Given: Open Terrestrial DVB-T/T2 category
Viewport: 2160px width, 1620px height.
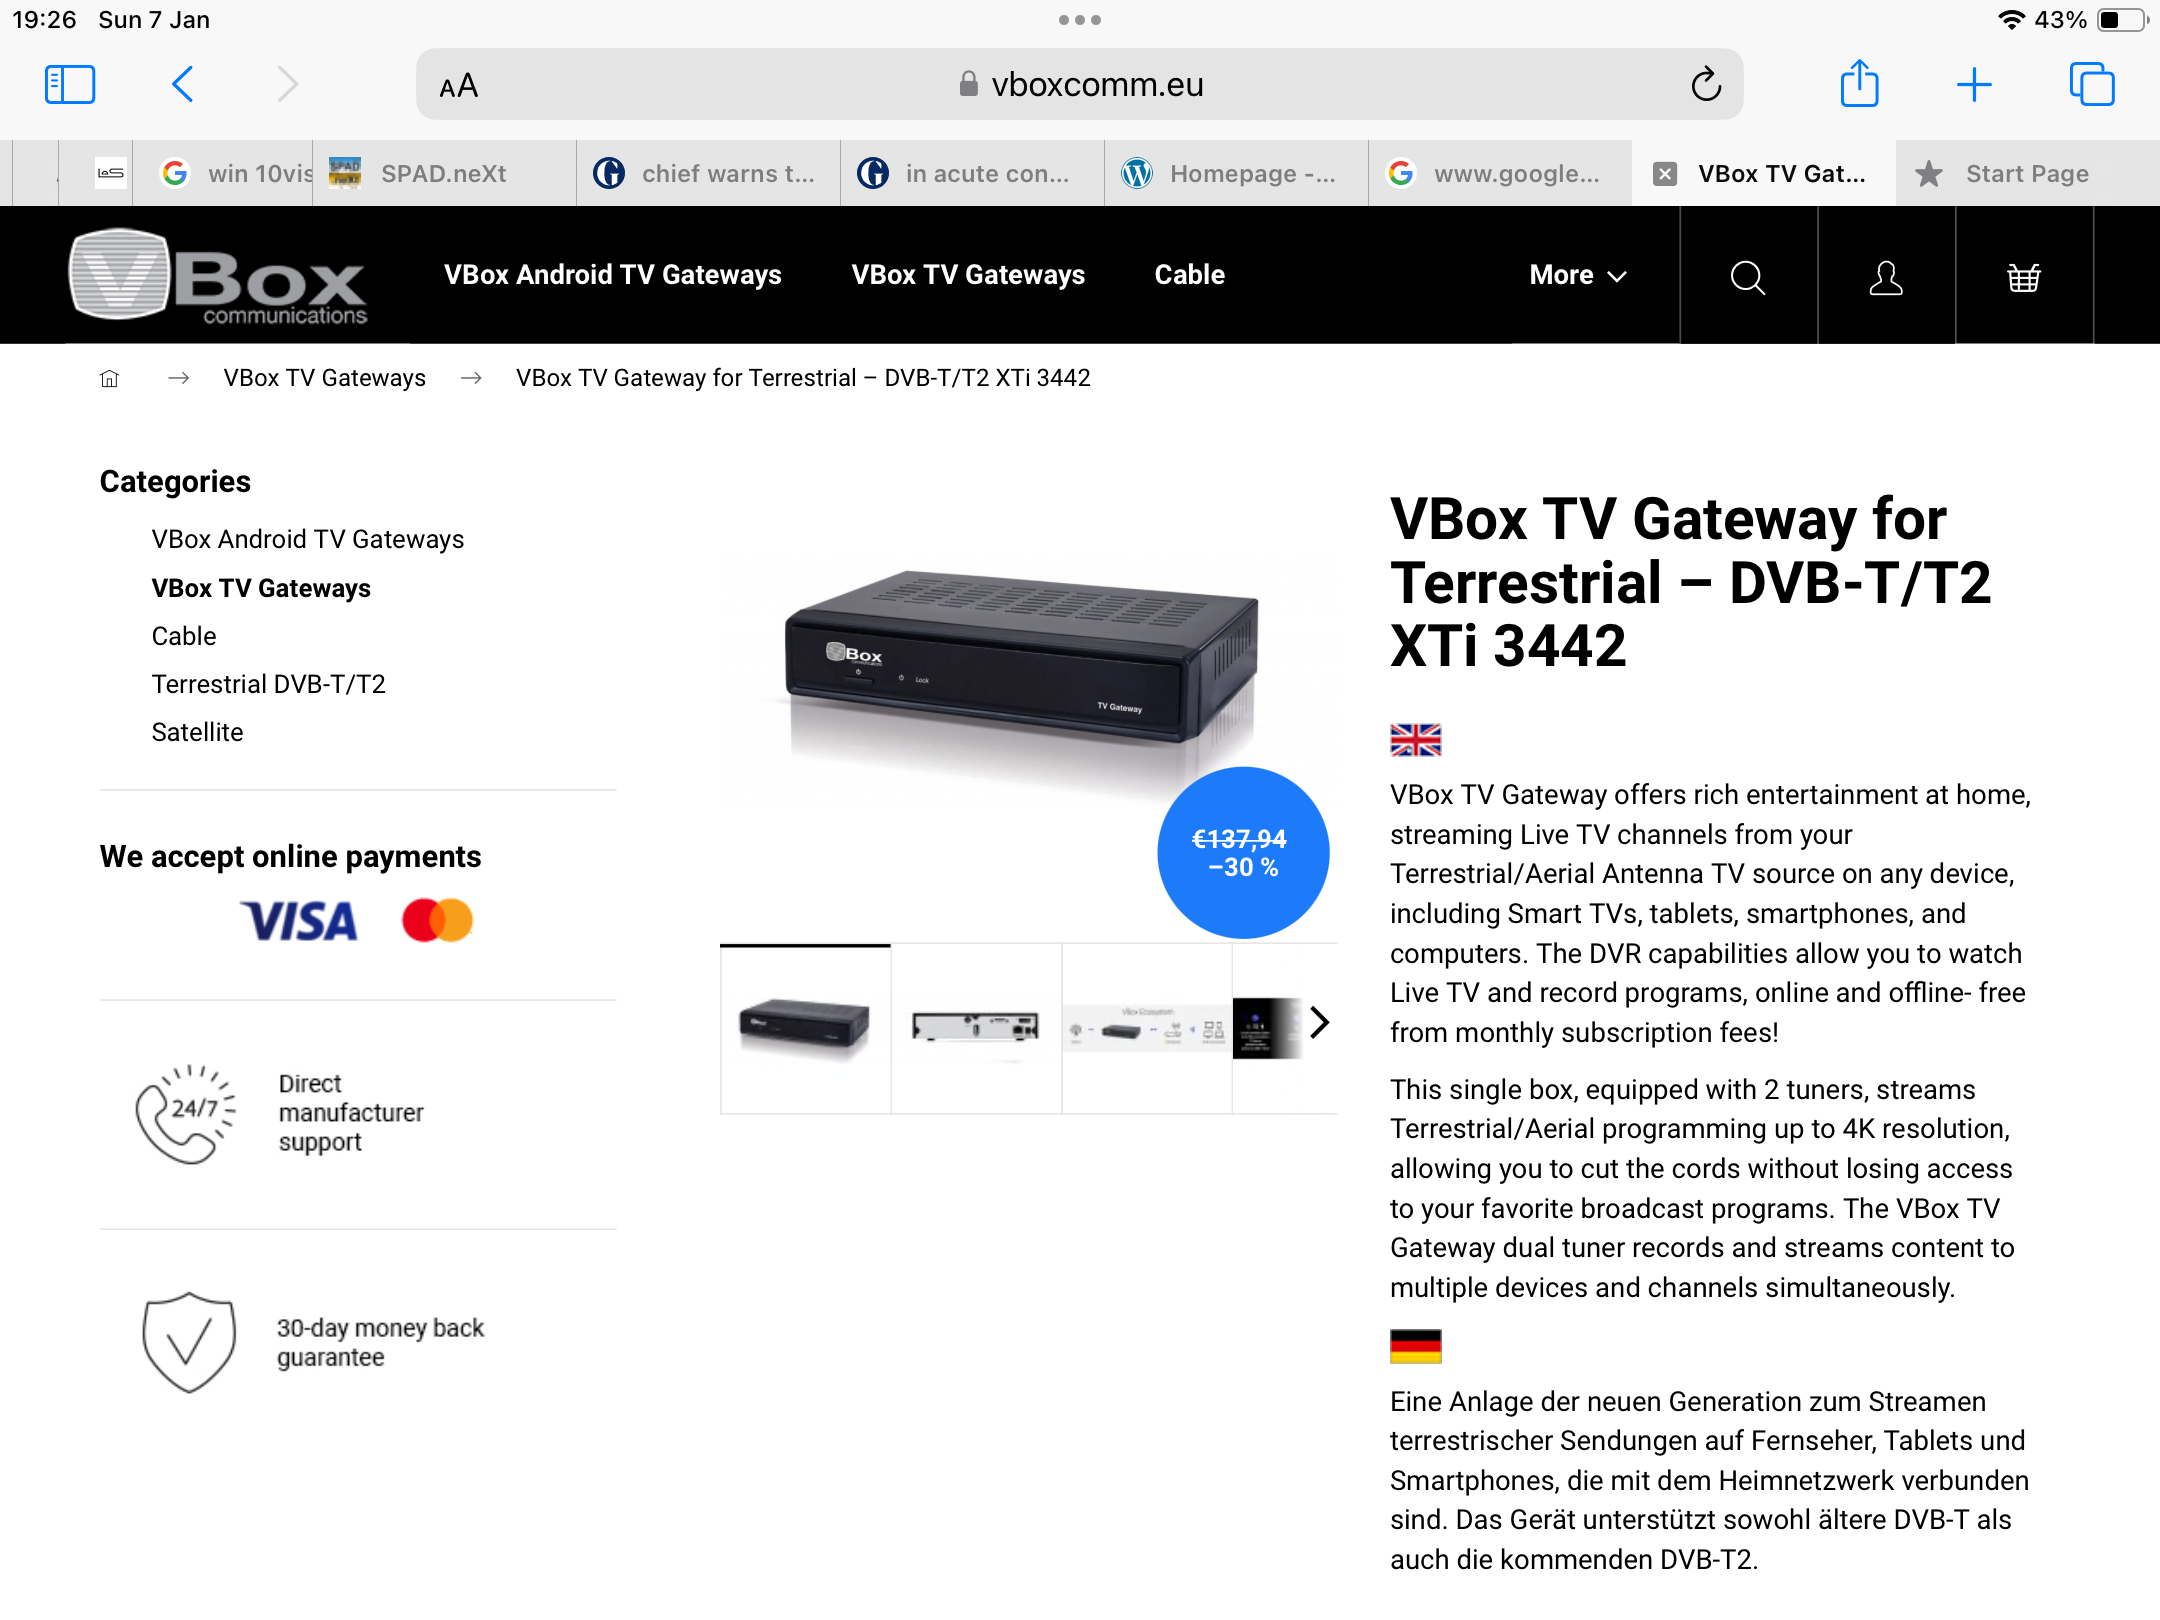Looking at the screenshot, I should tap(269, 684).
